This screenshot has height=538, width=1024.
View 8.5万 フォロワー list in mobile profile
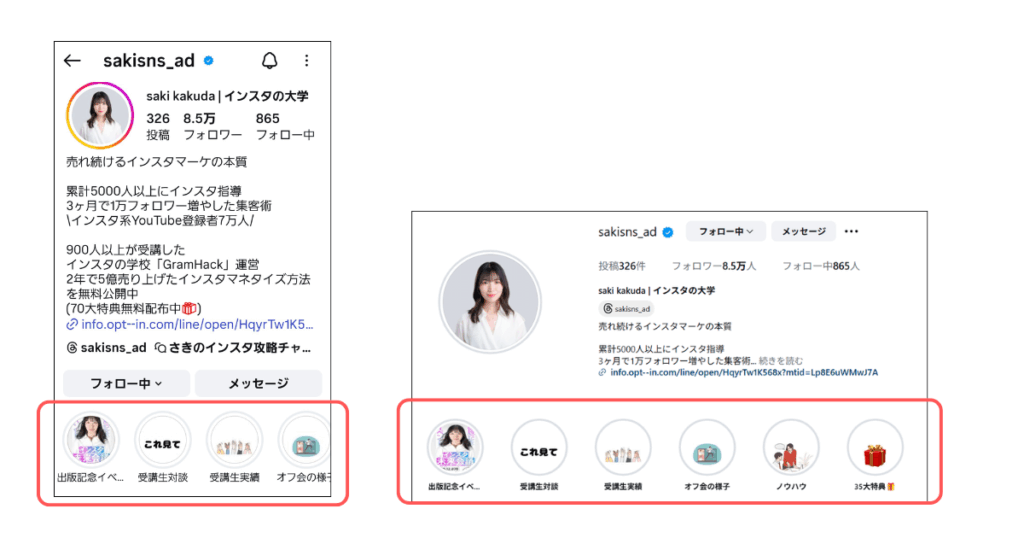point(212,127)
